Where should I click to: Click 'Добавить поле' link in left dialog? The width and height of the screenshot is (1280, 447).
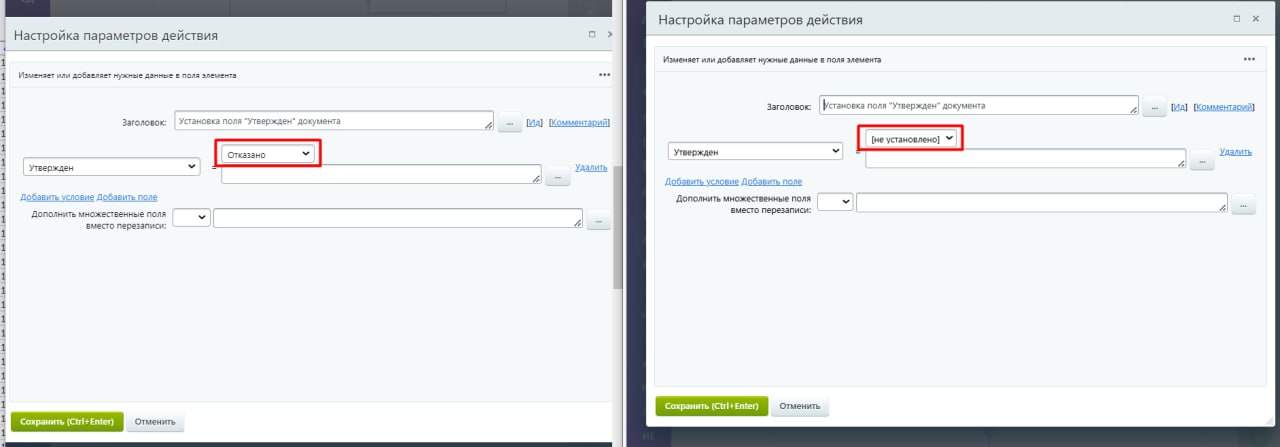[x=127, y=197]
